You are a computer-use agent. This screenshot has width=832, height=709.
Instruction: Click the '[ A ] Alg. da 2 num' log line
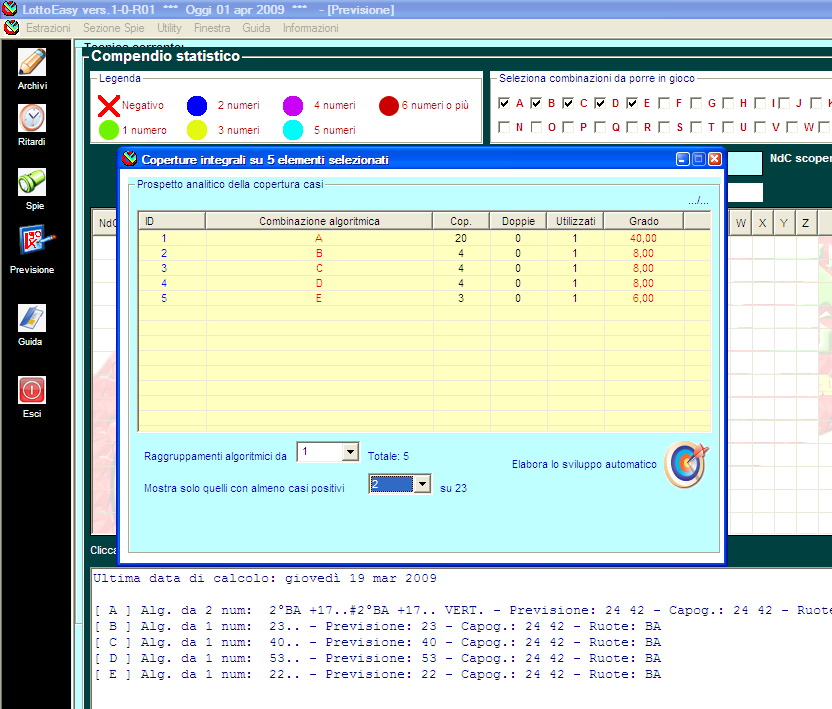463,610
